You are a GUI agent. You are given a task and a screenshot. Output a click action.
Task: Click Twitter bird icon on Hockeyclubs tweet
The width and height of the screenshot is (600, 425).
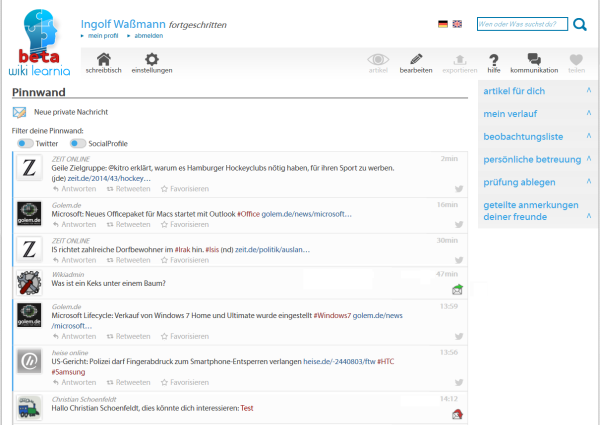pyautogui.click(x=459, y=189)
